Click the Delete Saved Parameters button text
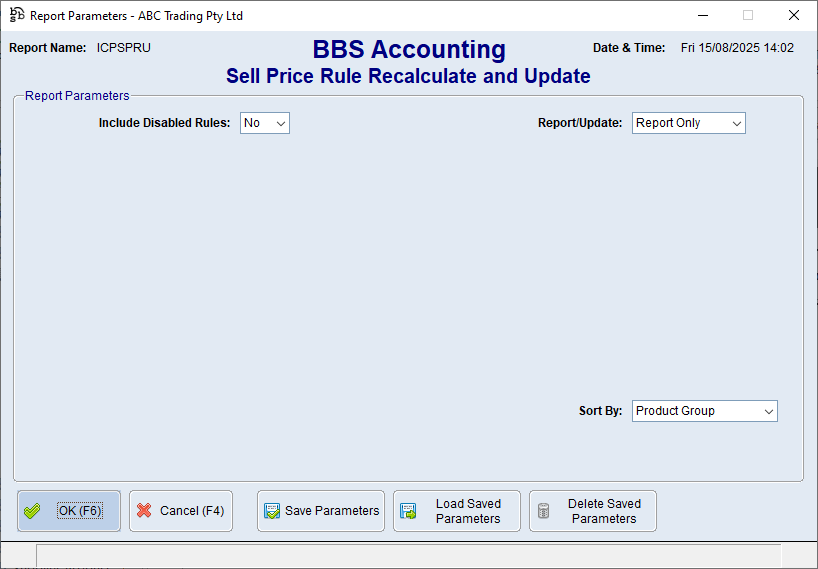 click(604, 511)
